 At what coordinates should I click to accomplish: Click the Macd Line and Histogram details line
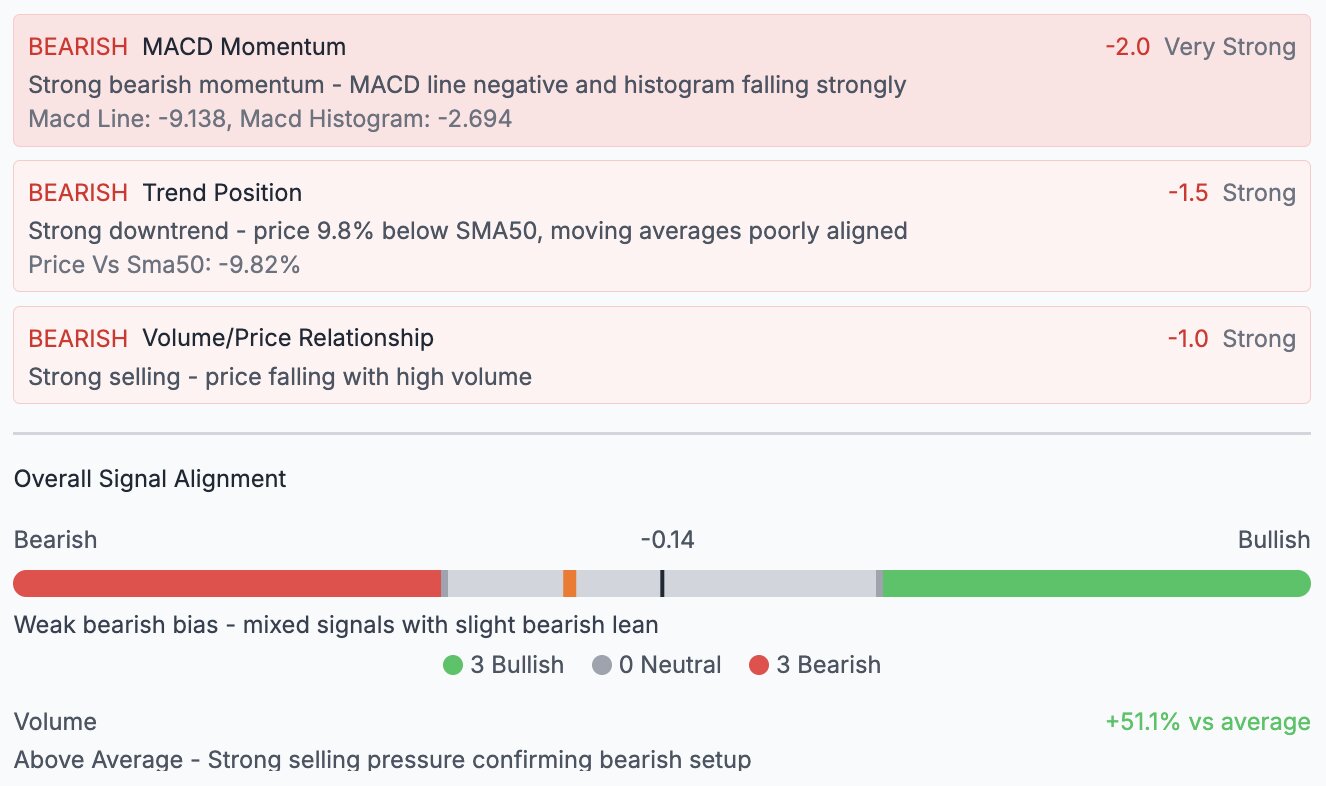coord(270,119)
